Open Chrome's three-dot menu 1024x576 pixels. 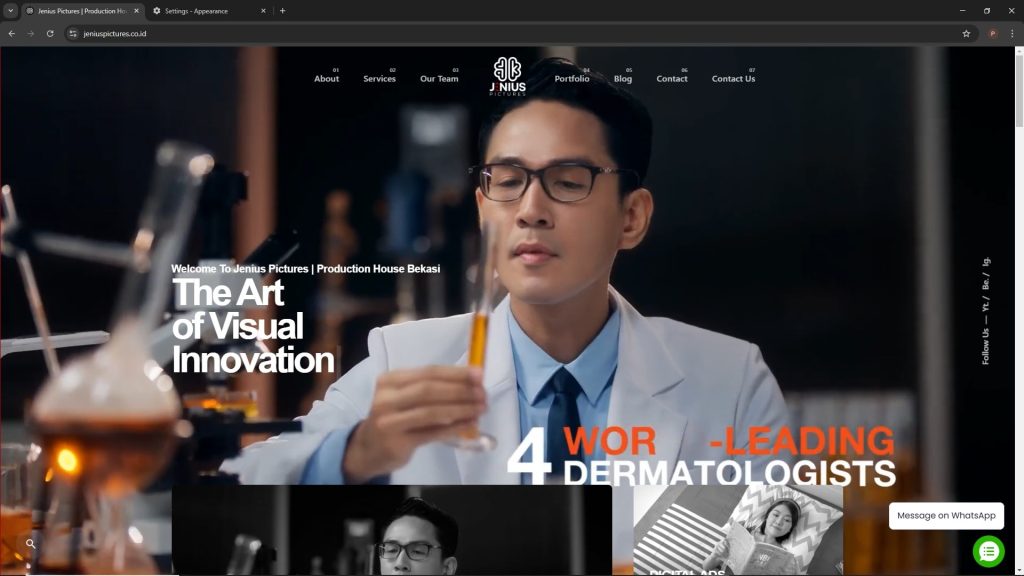[x=1011, y=33]
